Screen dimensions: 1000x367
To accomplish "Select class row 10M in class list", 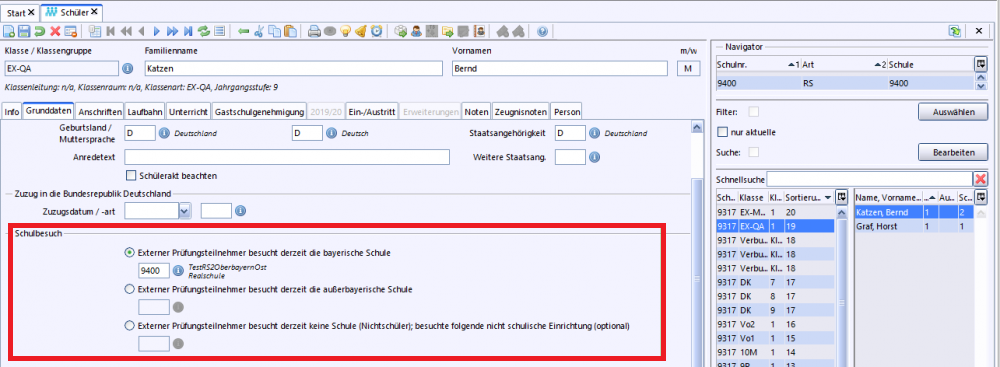I will click(774, 351).
